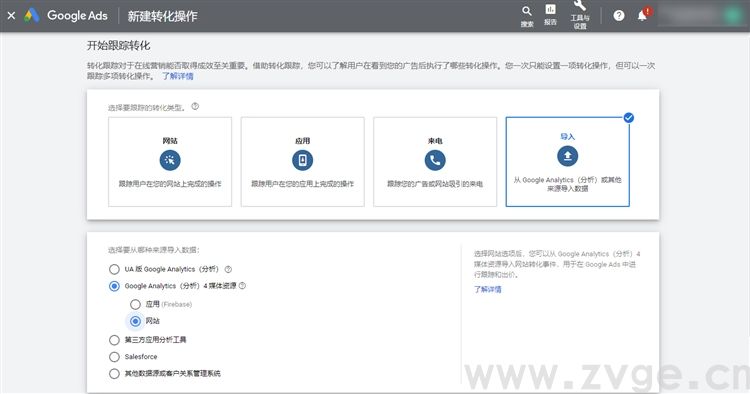Select Google Analytics 4 媒体资源 radio button
The image size is (750, 394).
[114, 286]
